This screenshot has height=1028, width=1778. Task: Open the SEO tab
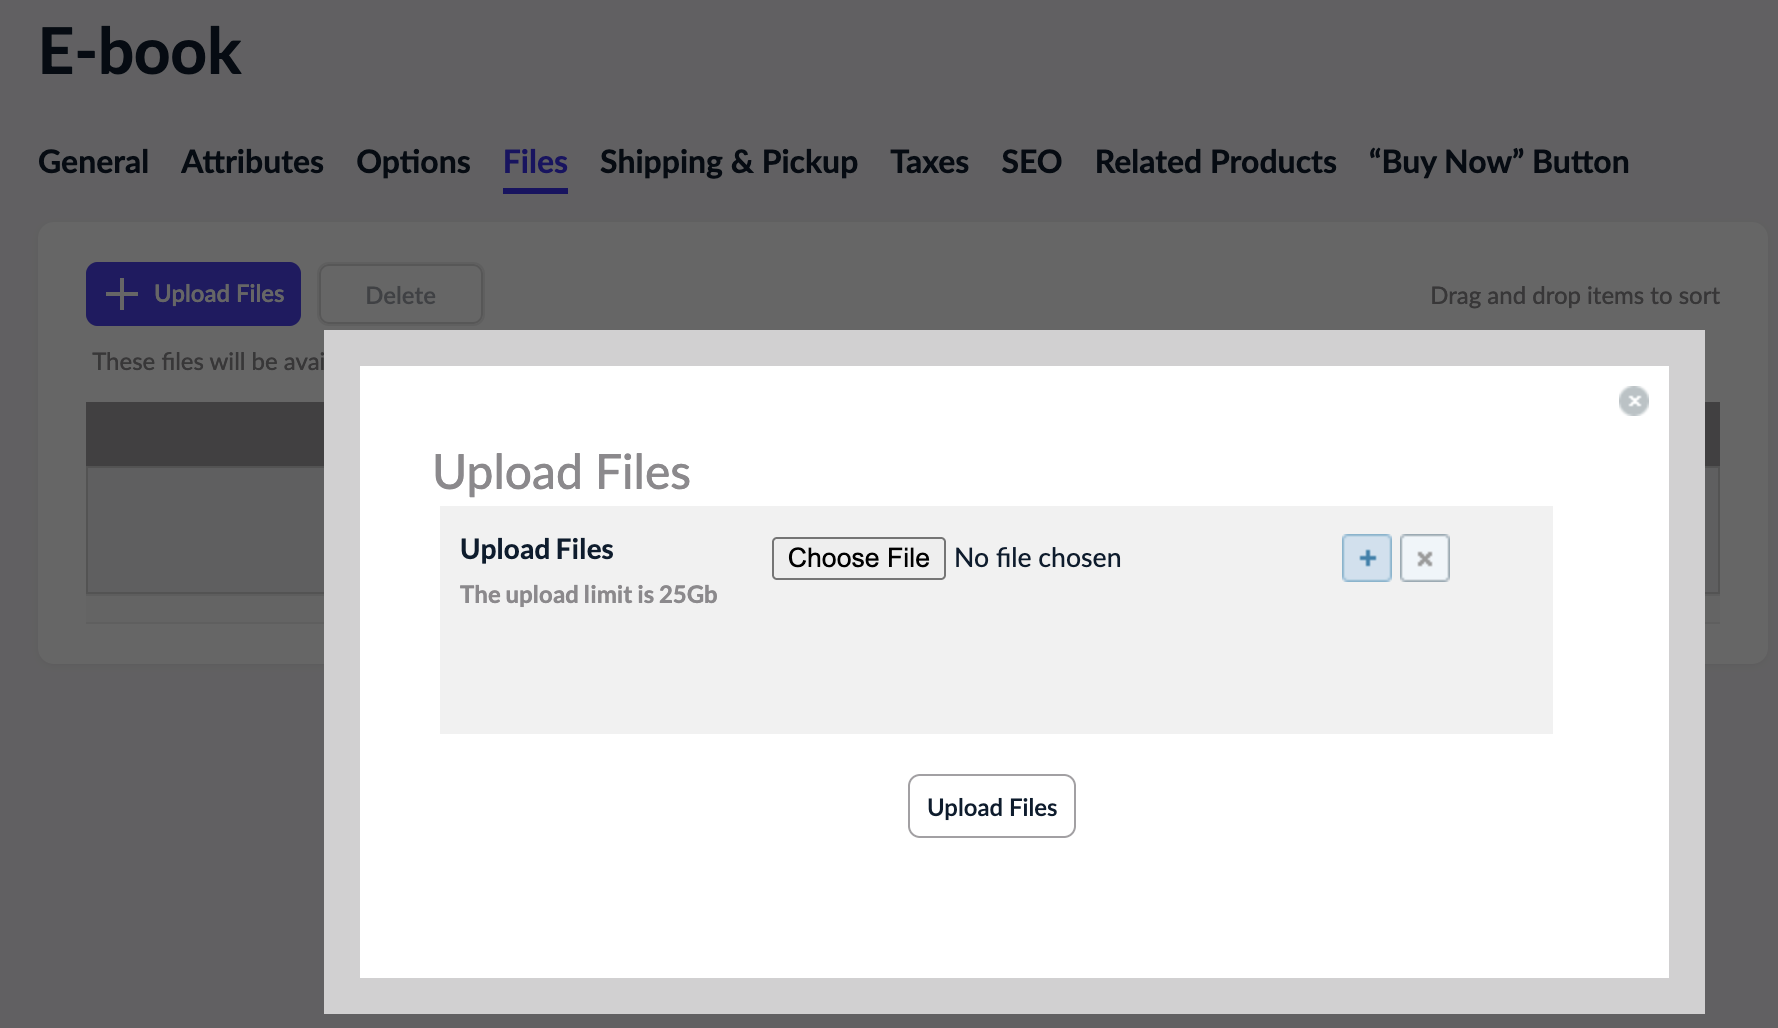1031,162
